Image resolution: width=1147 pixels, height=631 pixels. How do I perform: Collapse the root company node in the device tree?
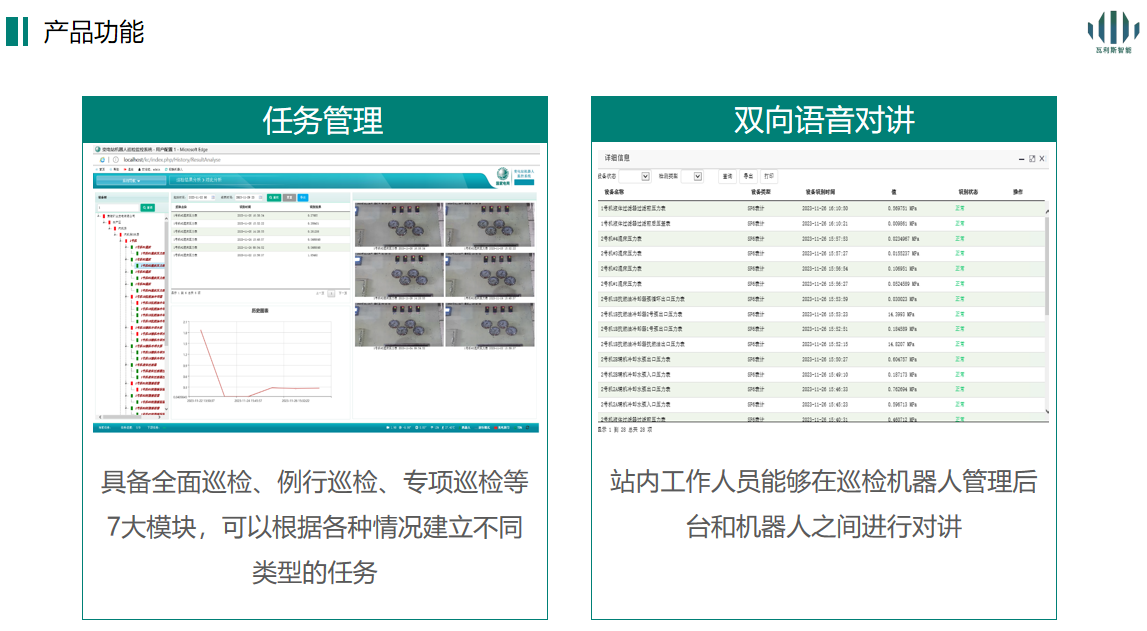tap(98, 215)
